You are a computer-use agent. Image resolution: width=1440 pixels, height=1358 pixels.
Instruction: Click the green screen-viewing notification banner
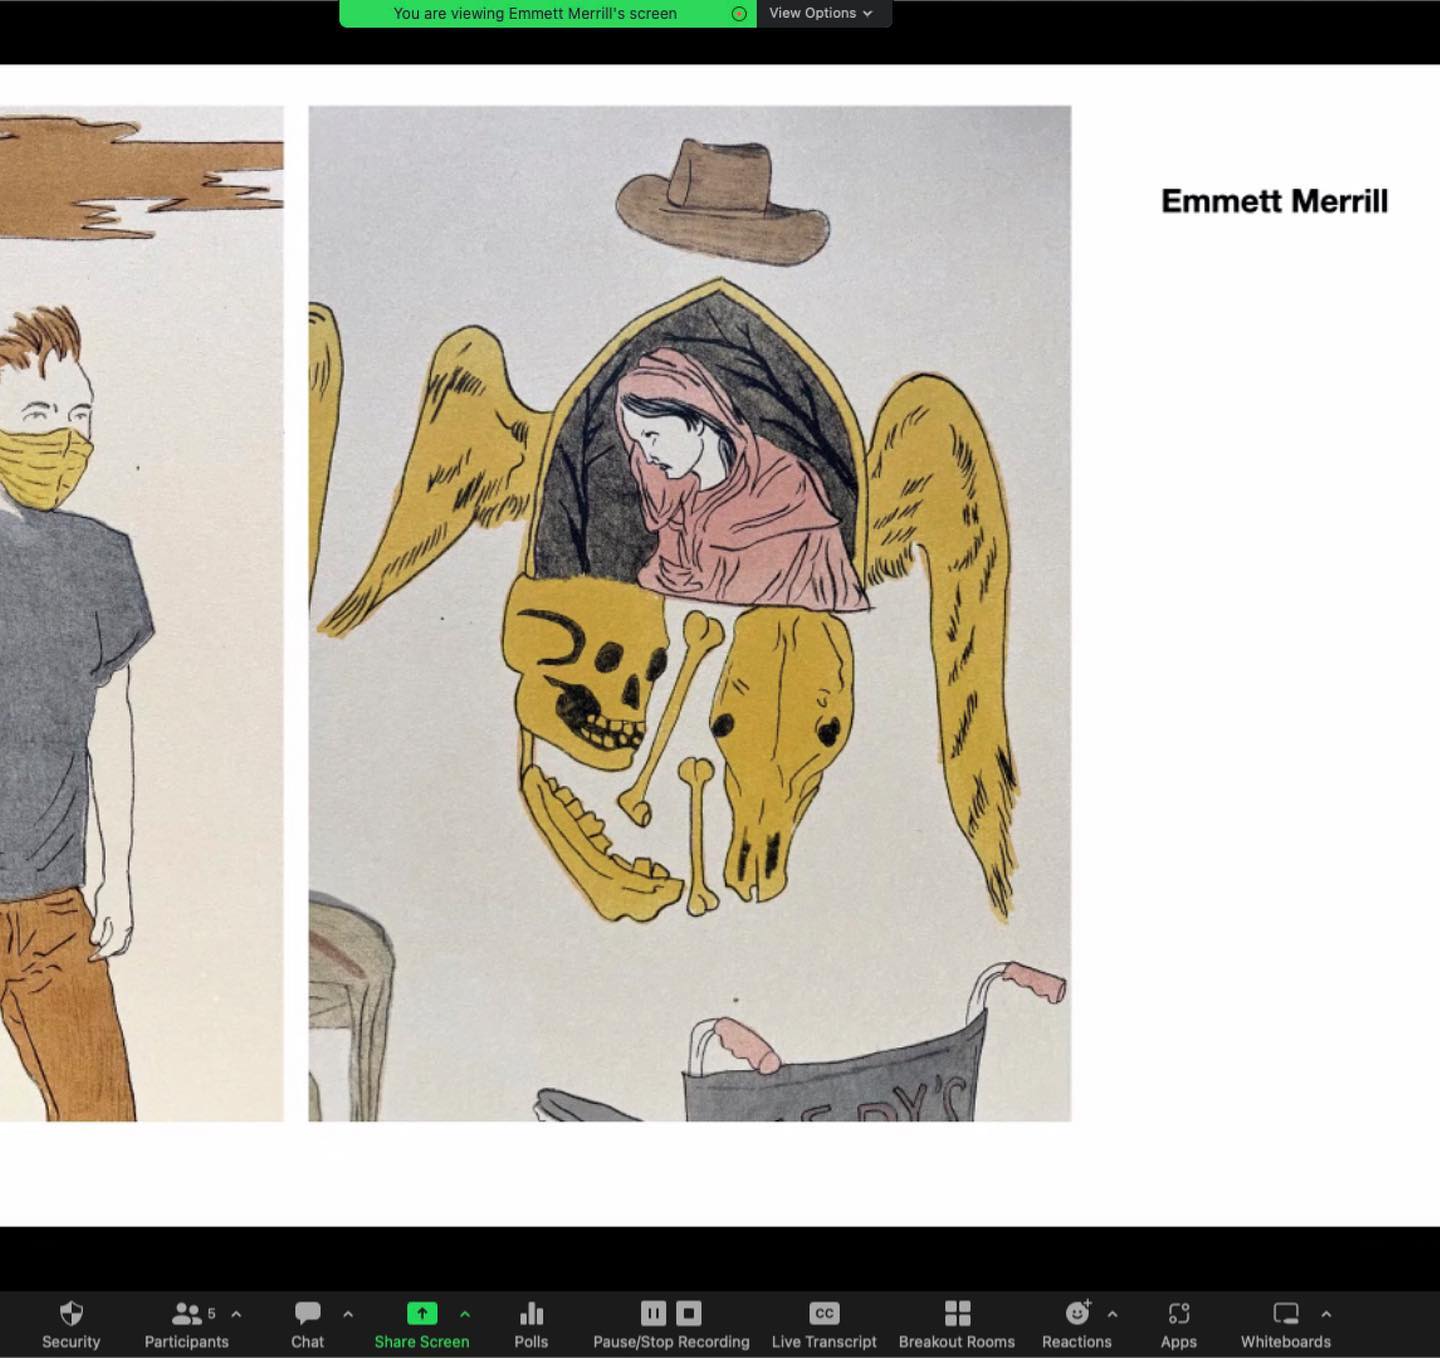535,13
